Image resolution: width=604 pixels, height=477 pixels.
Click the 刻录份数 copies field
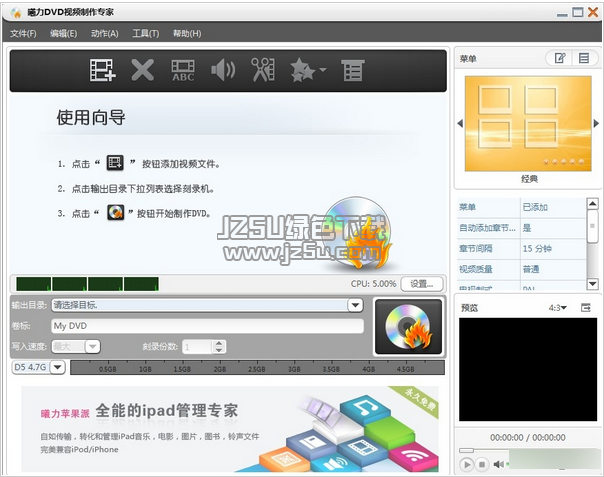pos(197,347)
